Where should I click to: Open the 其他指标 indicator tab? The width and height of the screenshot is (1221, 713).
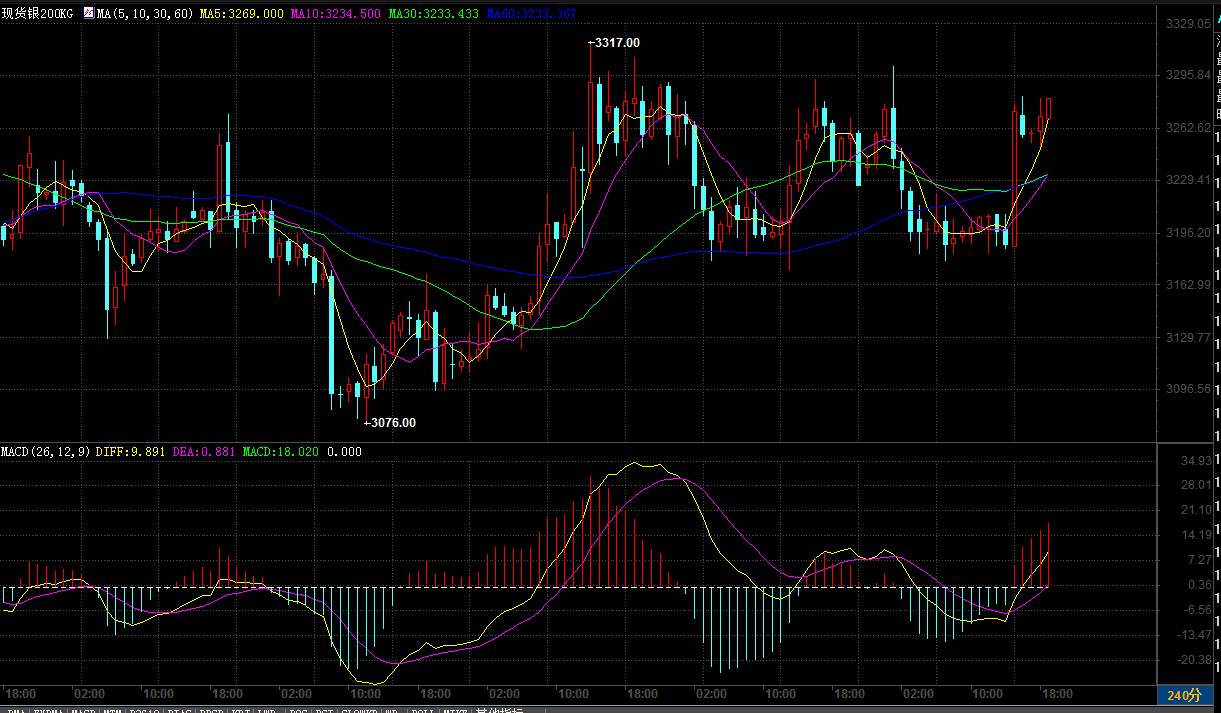(x=499, y=709)
